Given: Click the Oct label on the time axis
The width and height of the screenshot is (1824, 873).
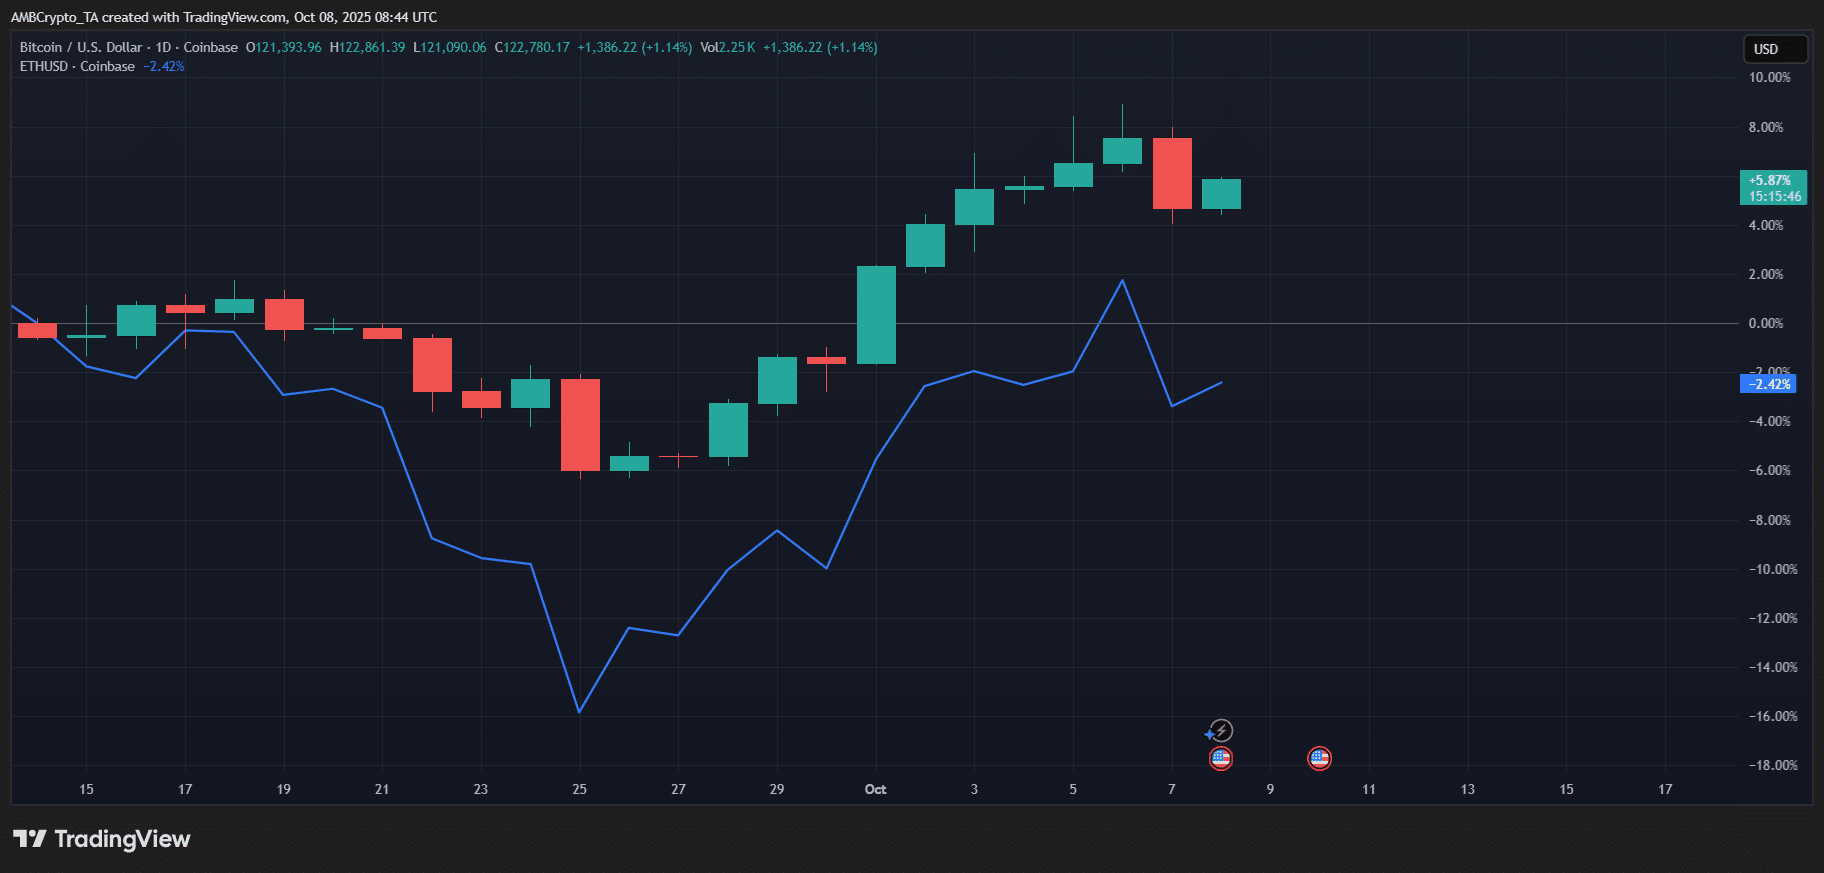Looking at the screenshot, I should 875,789.
